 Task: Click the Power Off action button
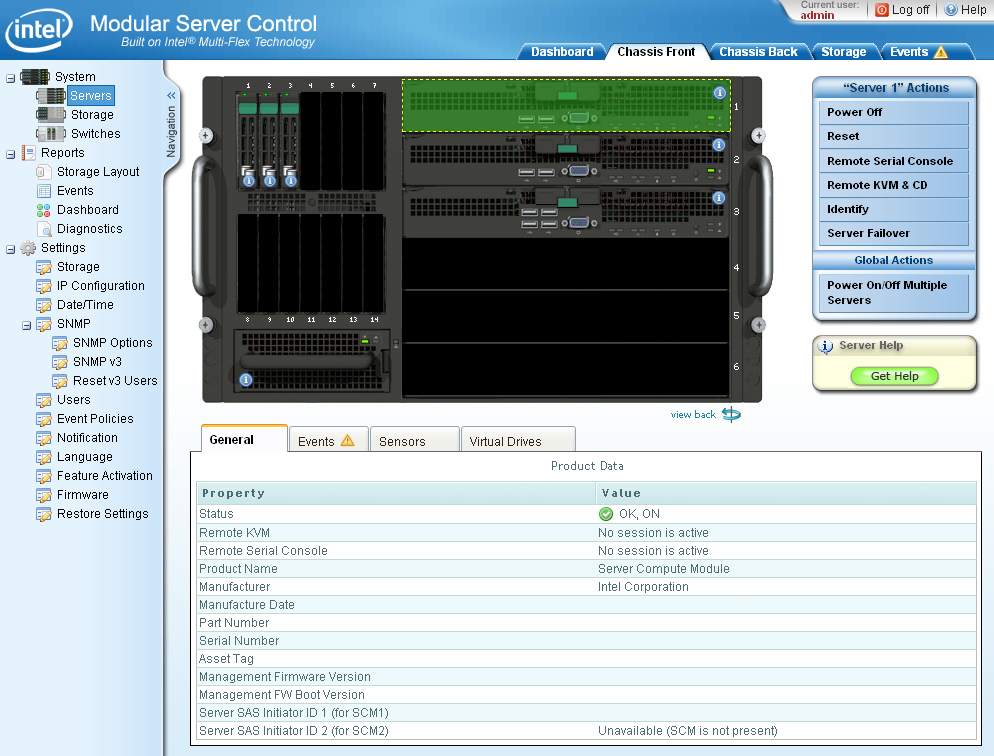[893, 112]
